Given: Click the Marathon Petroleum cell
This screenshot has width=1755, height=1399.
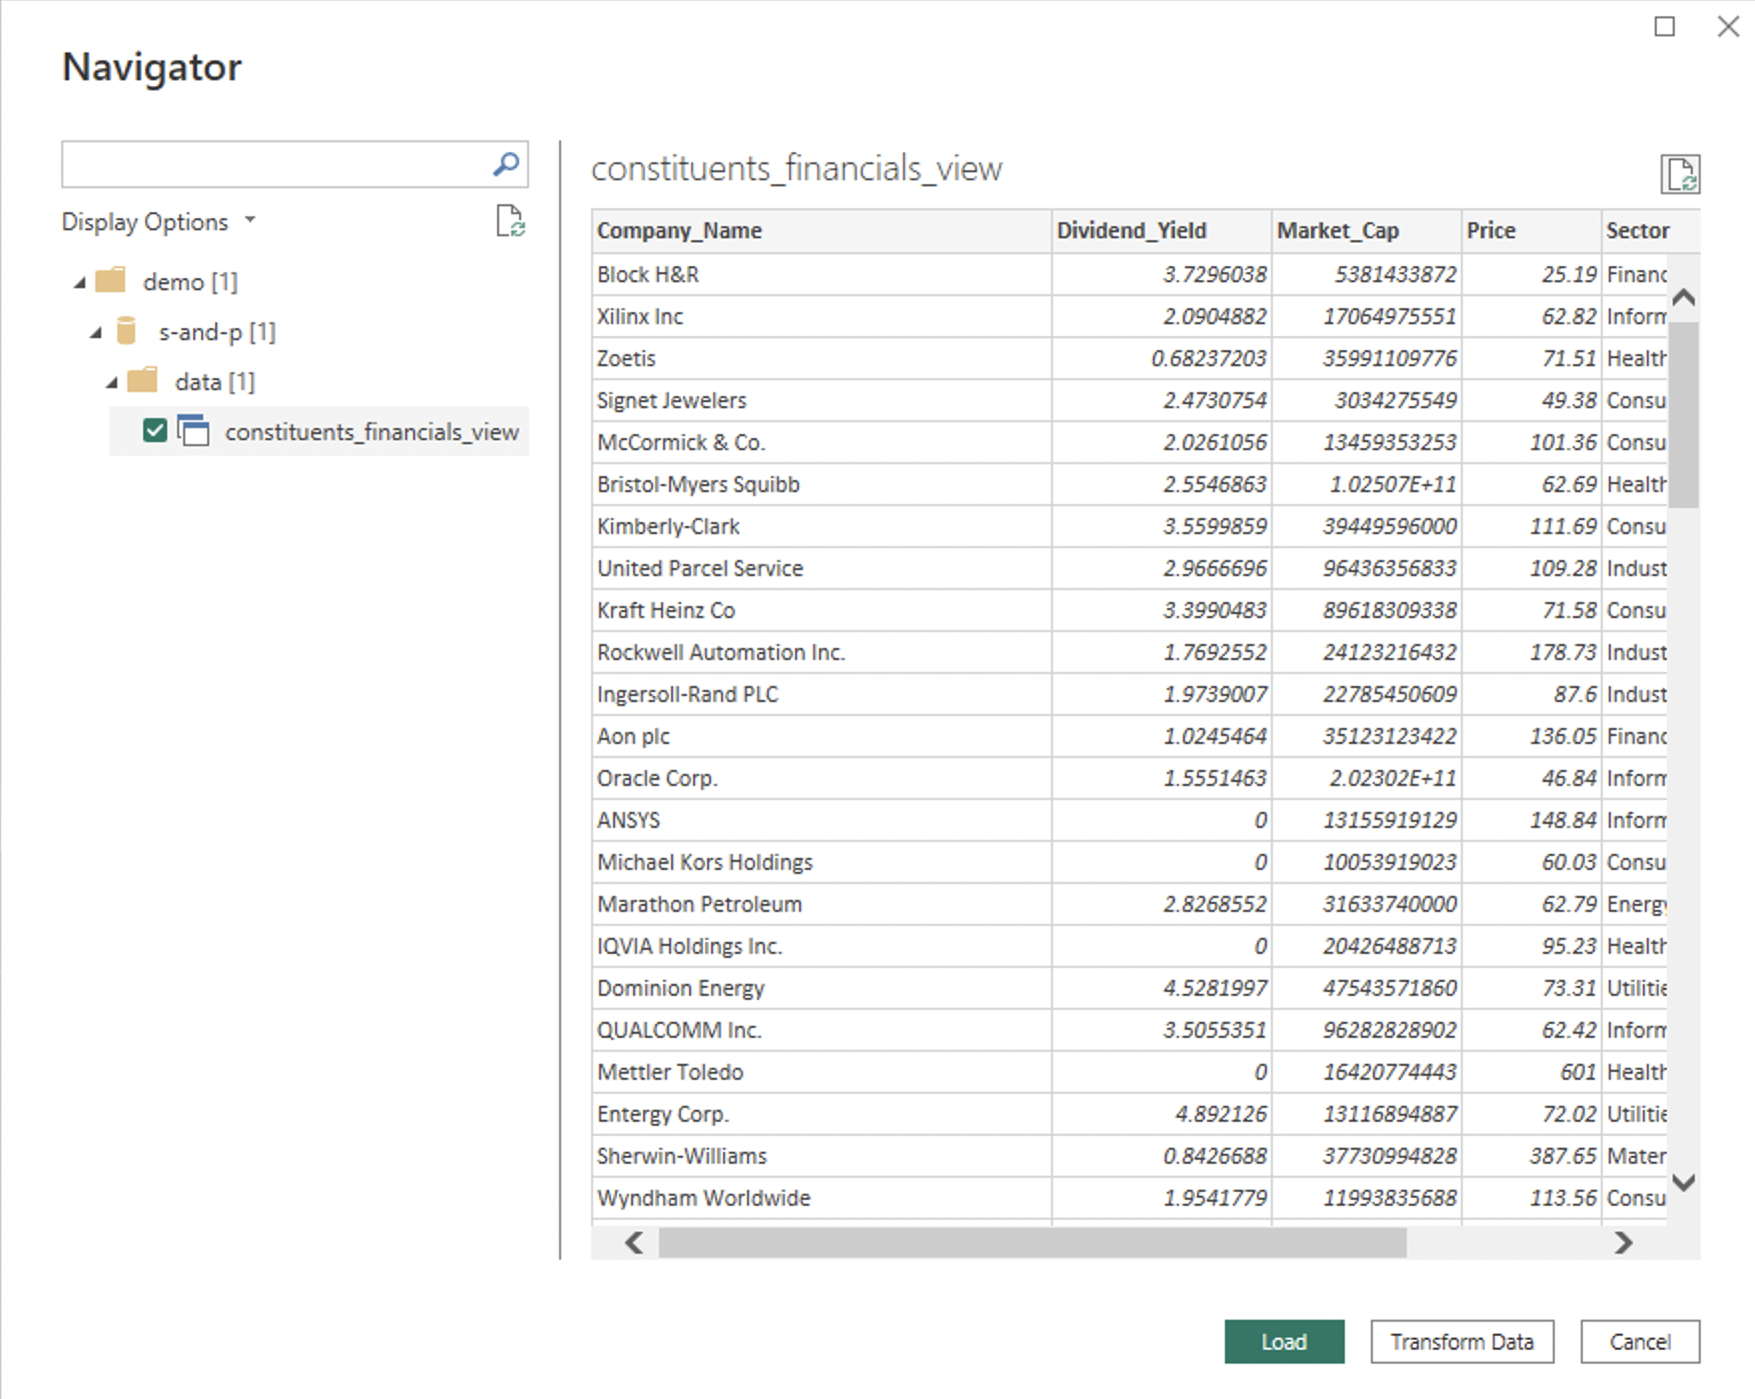Looking at the screenshot, I should (821, 904).
